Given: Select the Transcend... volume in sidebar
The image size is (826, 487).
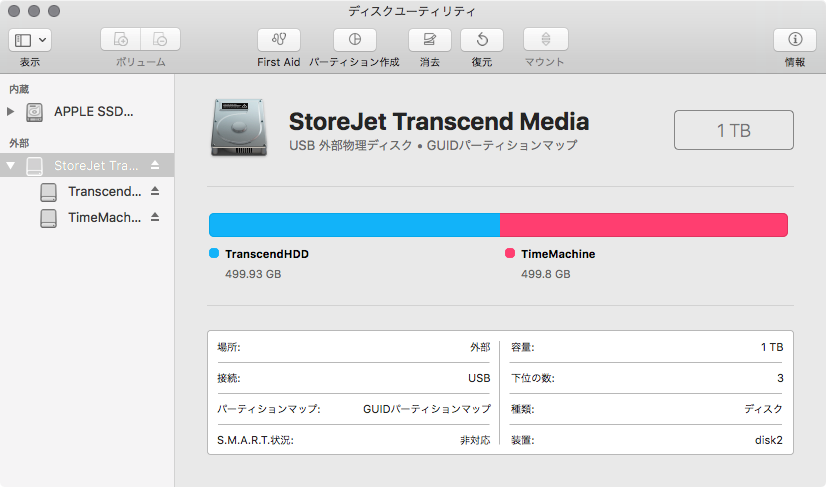Looking at the screenshot, I should 105,191.
